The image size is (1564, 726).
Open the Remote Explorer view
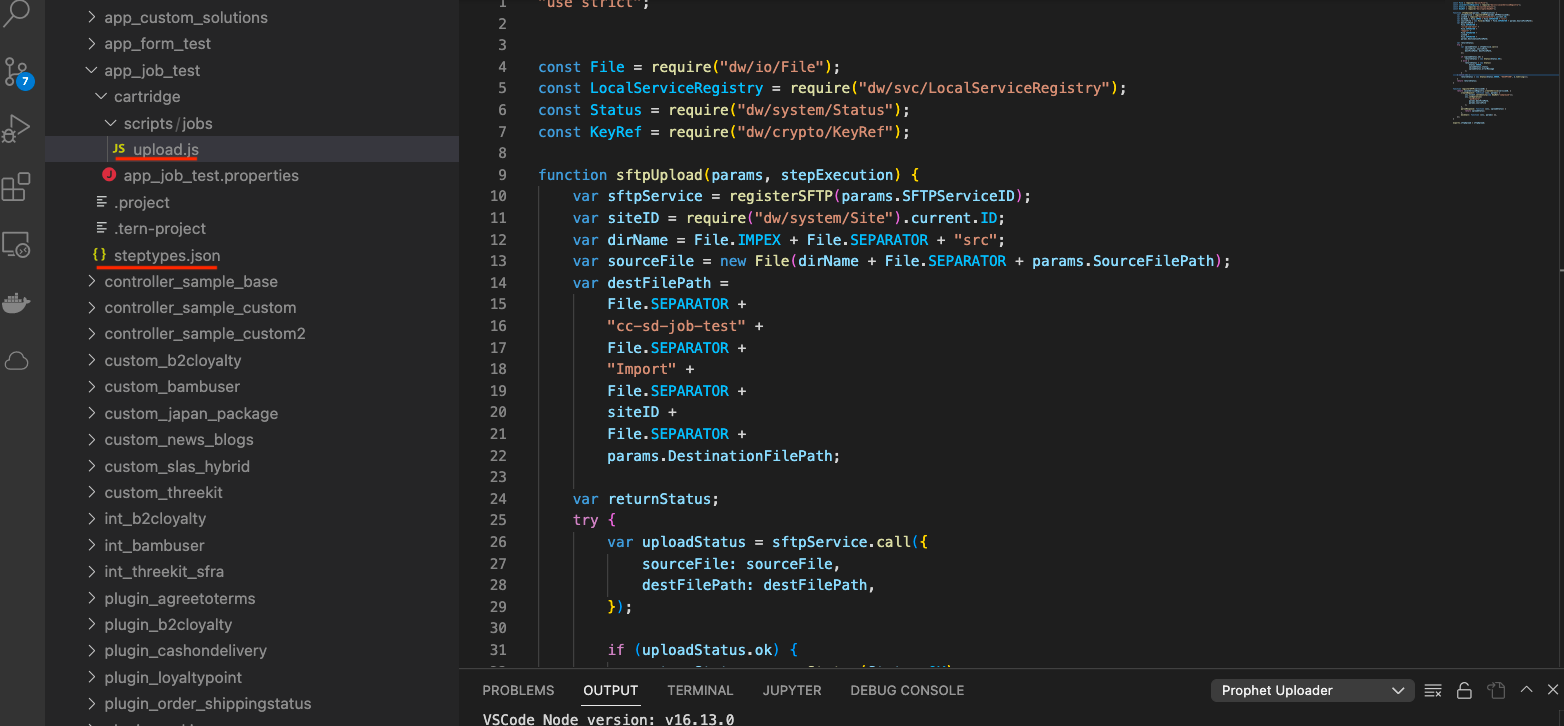pos(17,244)
